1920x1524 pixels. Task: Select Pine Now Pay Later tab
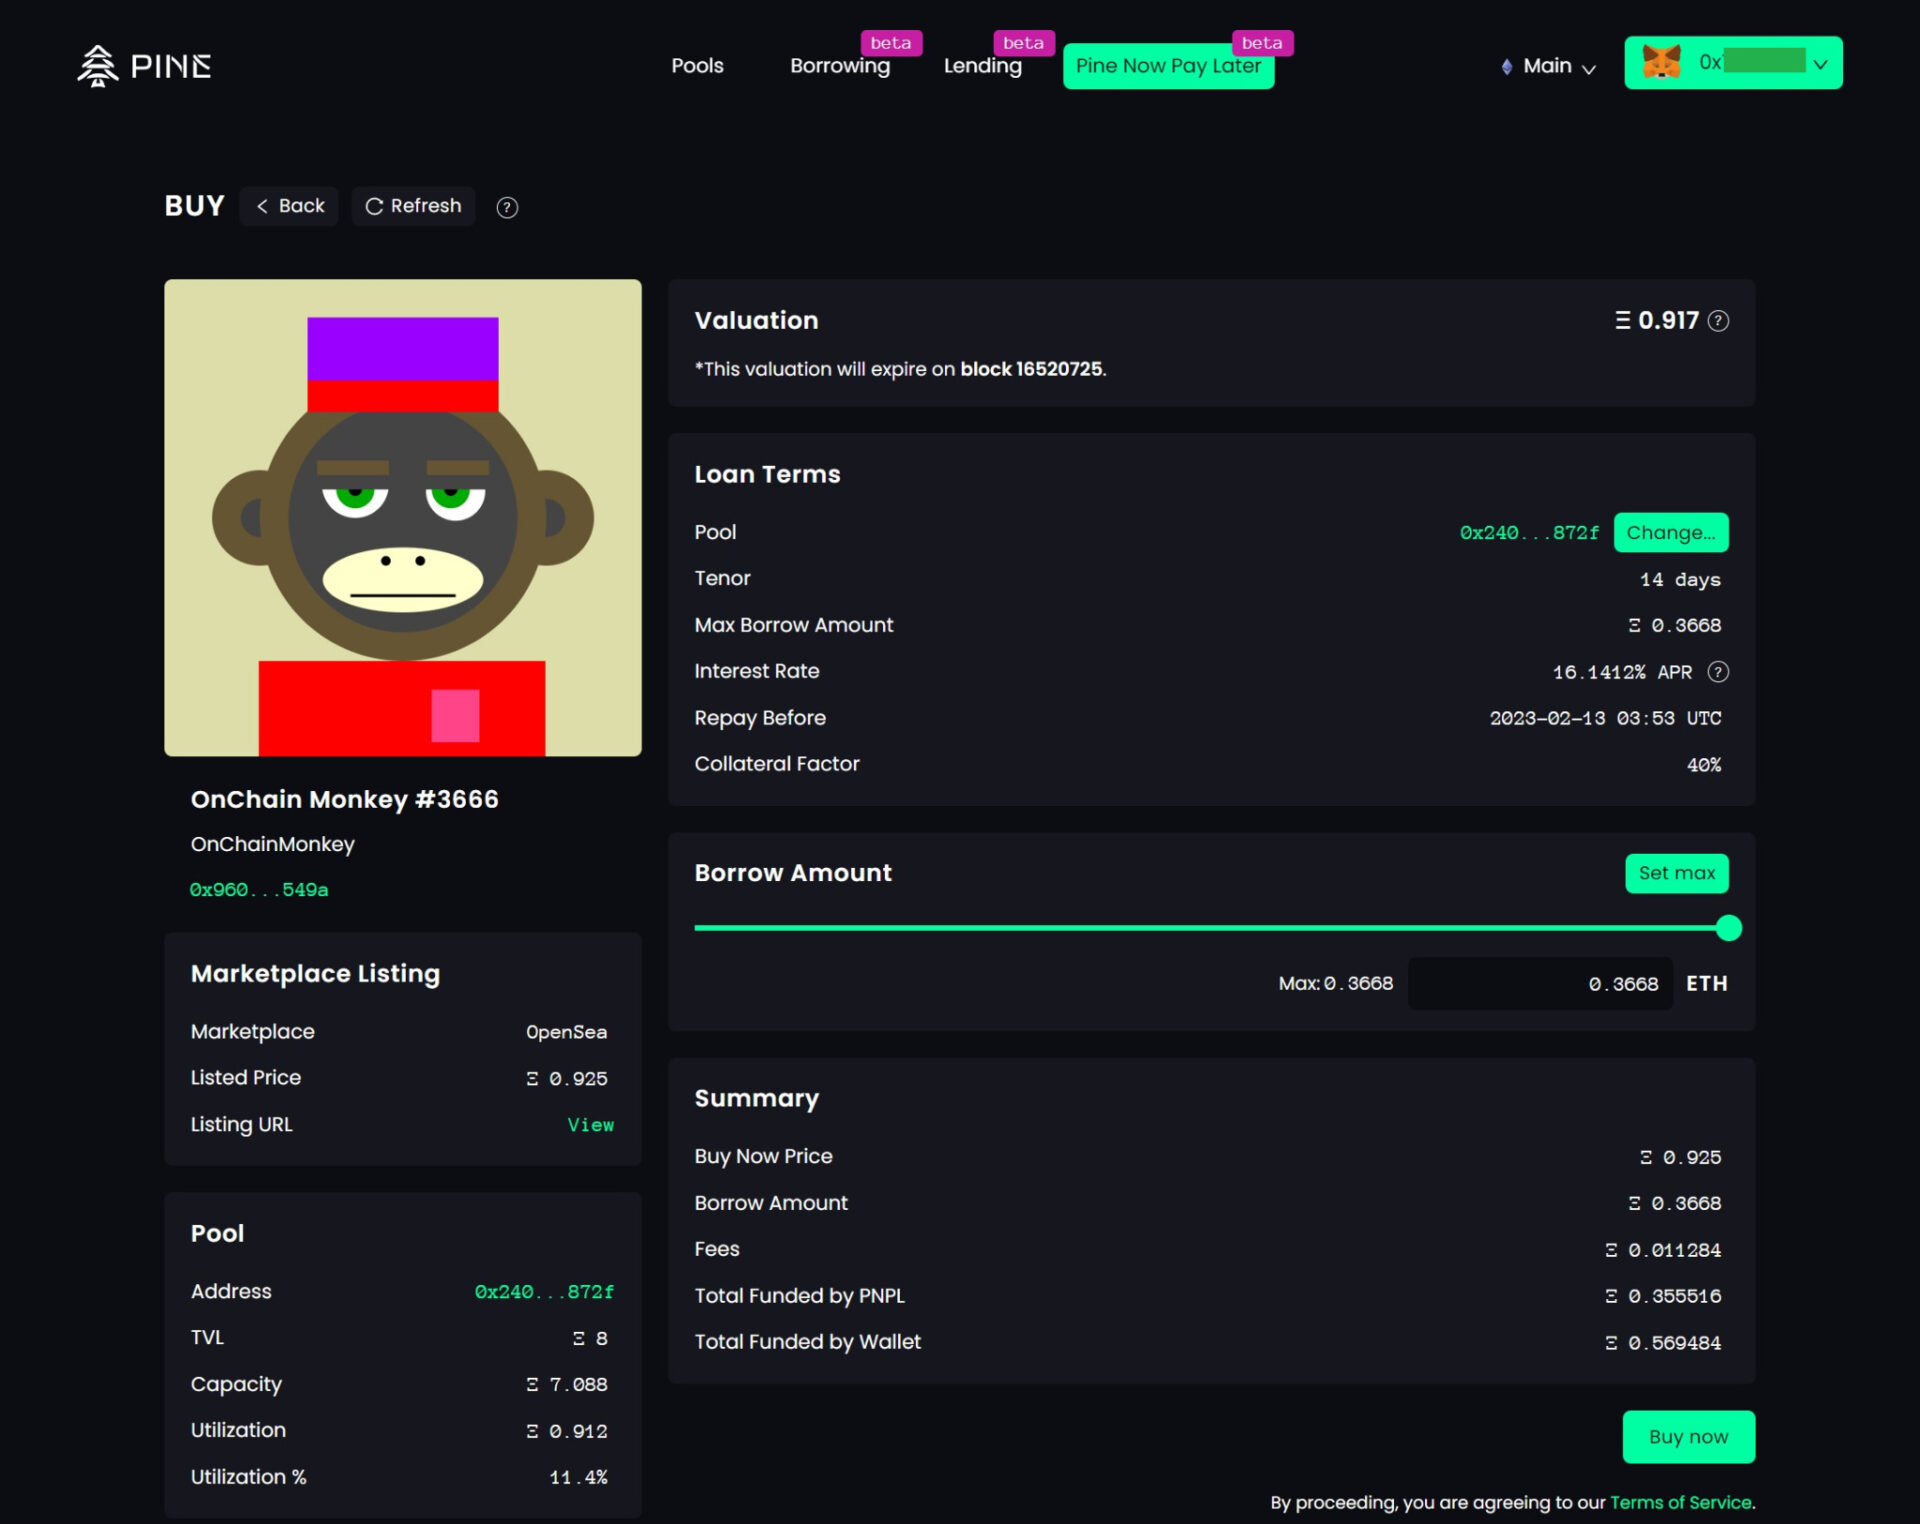pyautogui.click(x=1167, y=66)
